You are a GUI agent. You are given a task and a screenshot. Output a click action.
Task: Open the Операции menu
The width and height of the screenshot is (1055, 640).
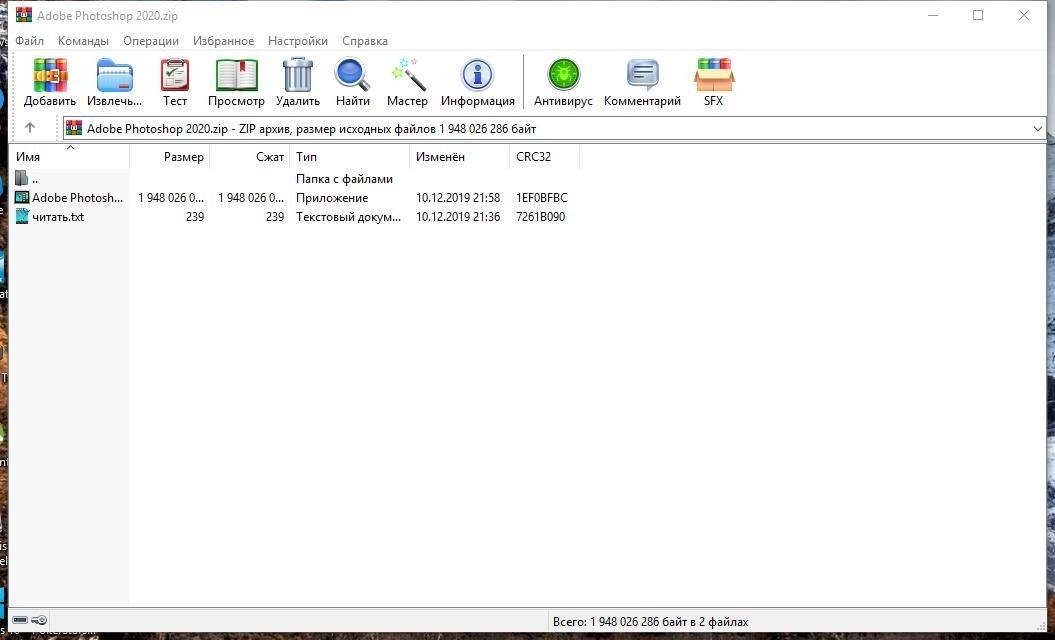pos(151,41)
